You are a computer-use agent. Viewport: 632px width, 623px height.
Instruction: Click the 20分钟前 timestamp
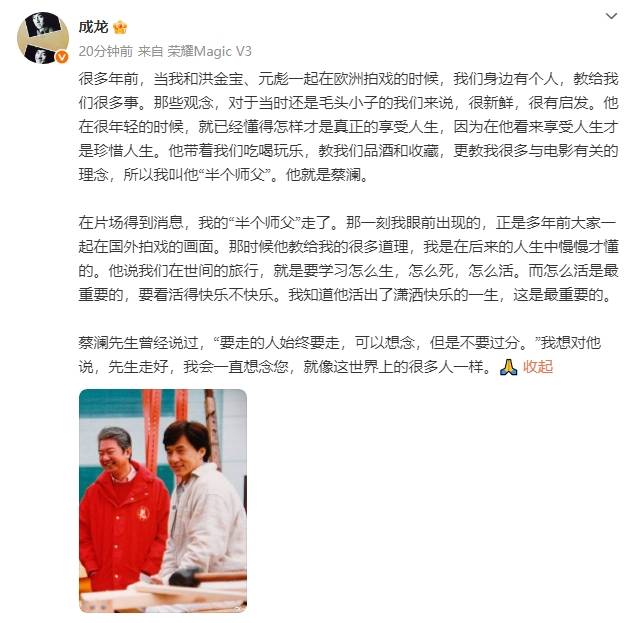[106, 51]
